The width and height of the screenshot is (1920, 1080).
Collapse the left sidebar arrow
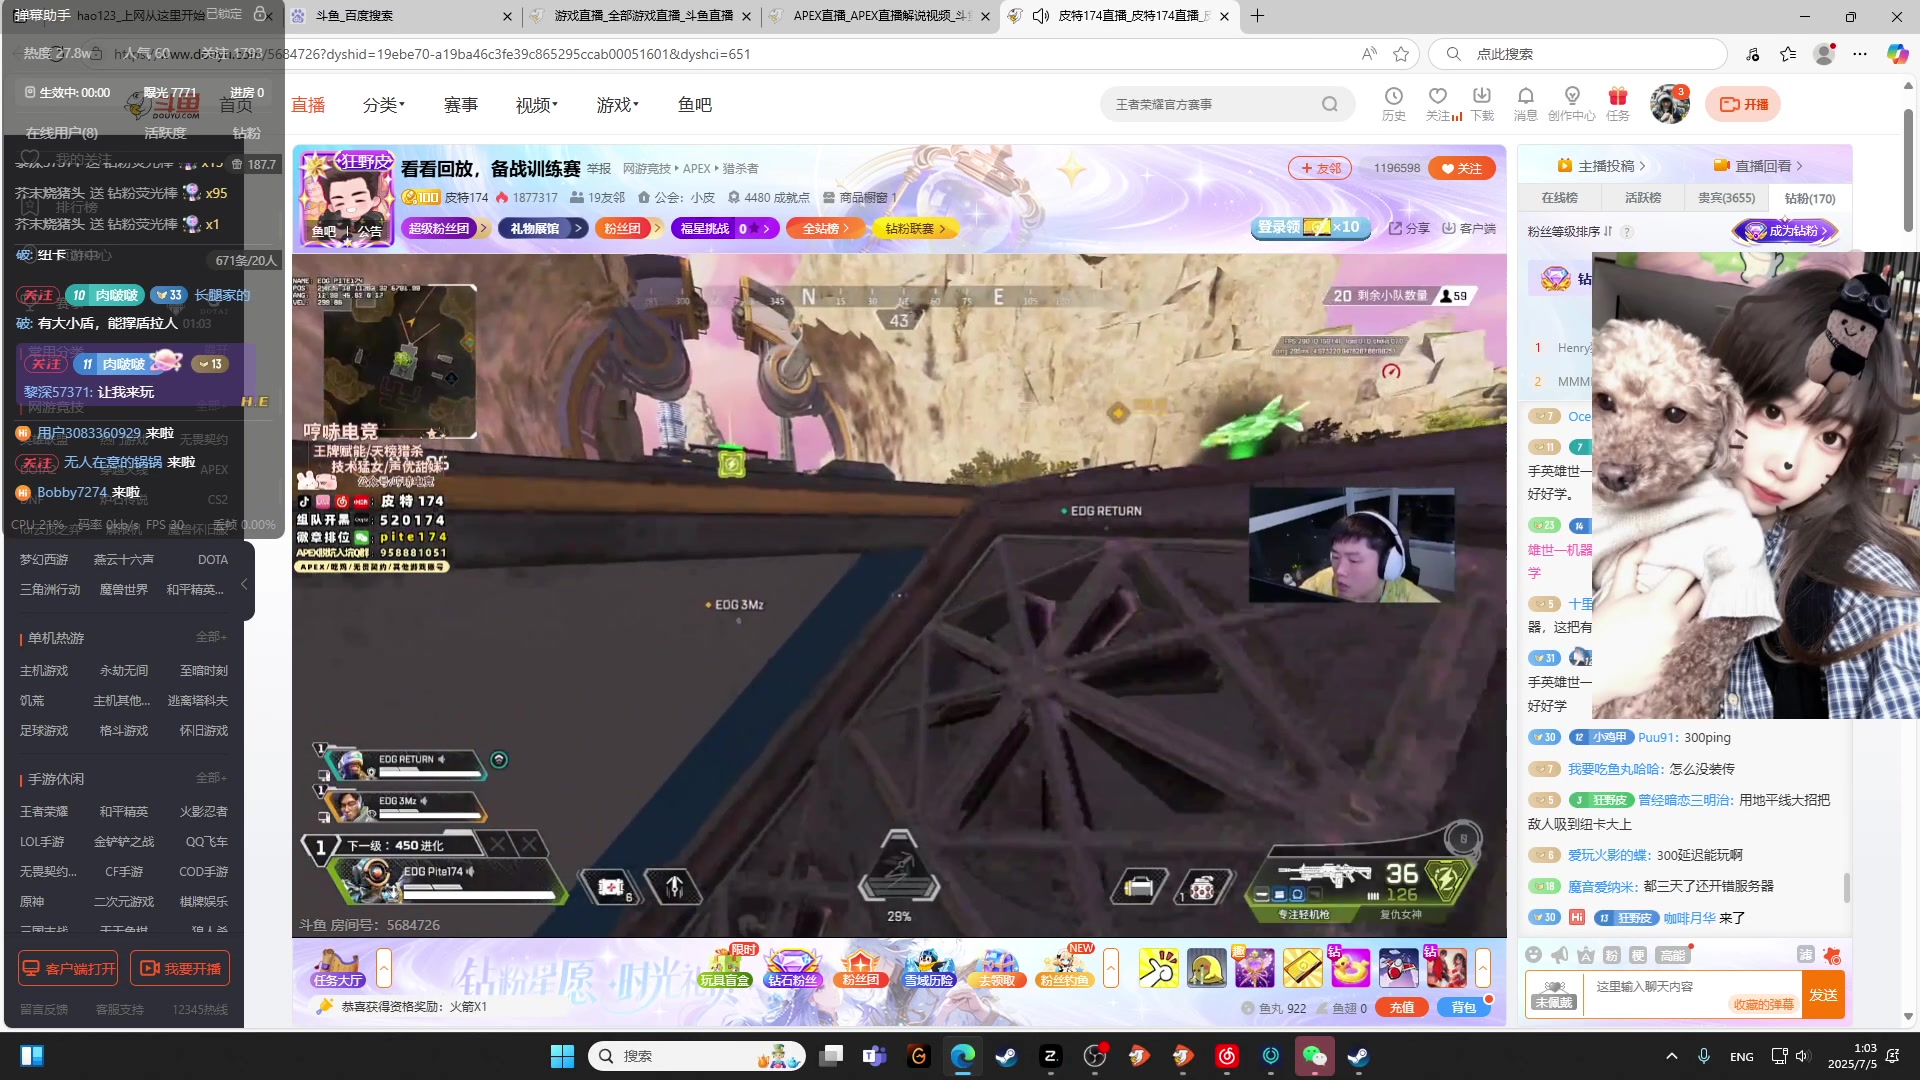pyautogui.click(x=244, y=584)
